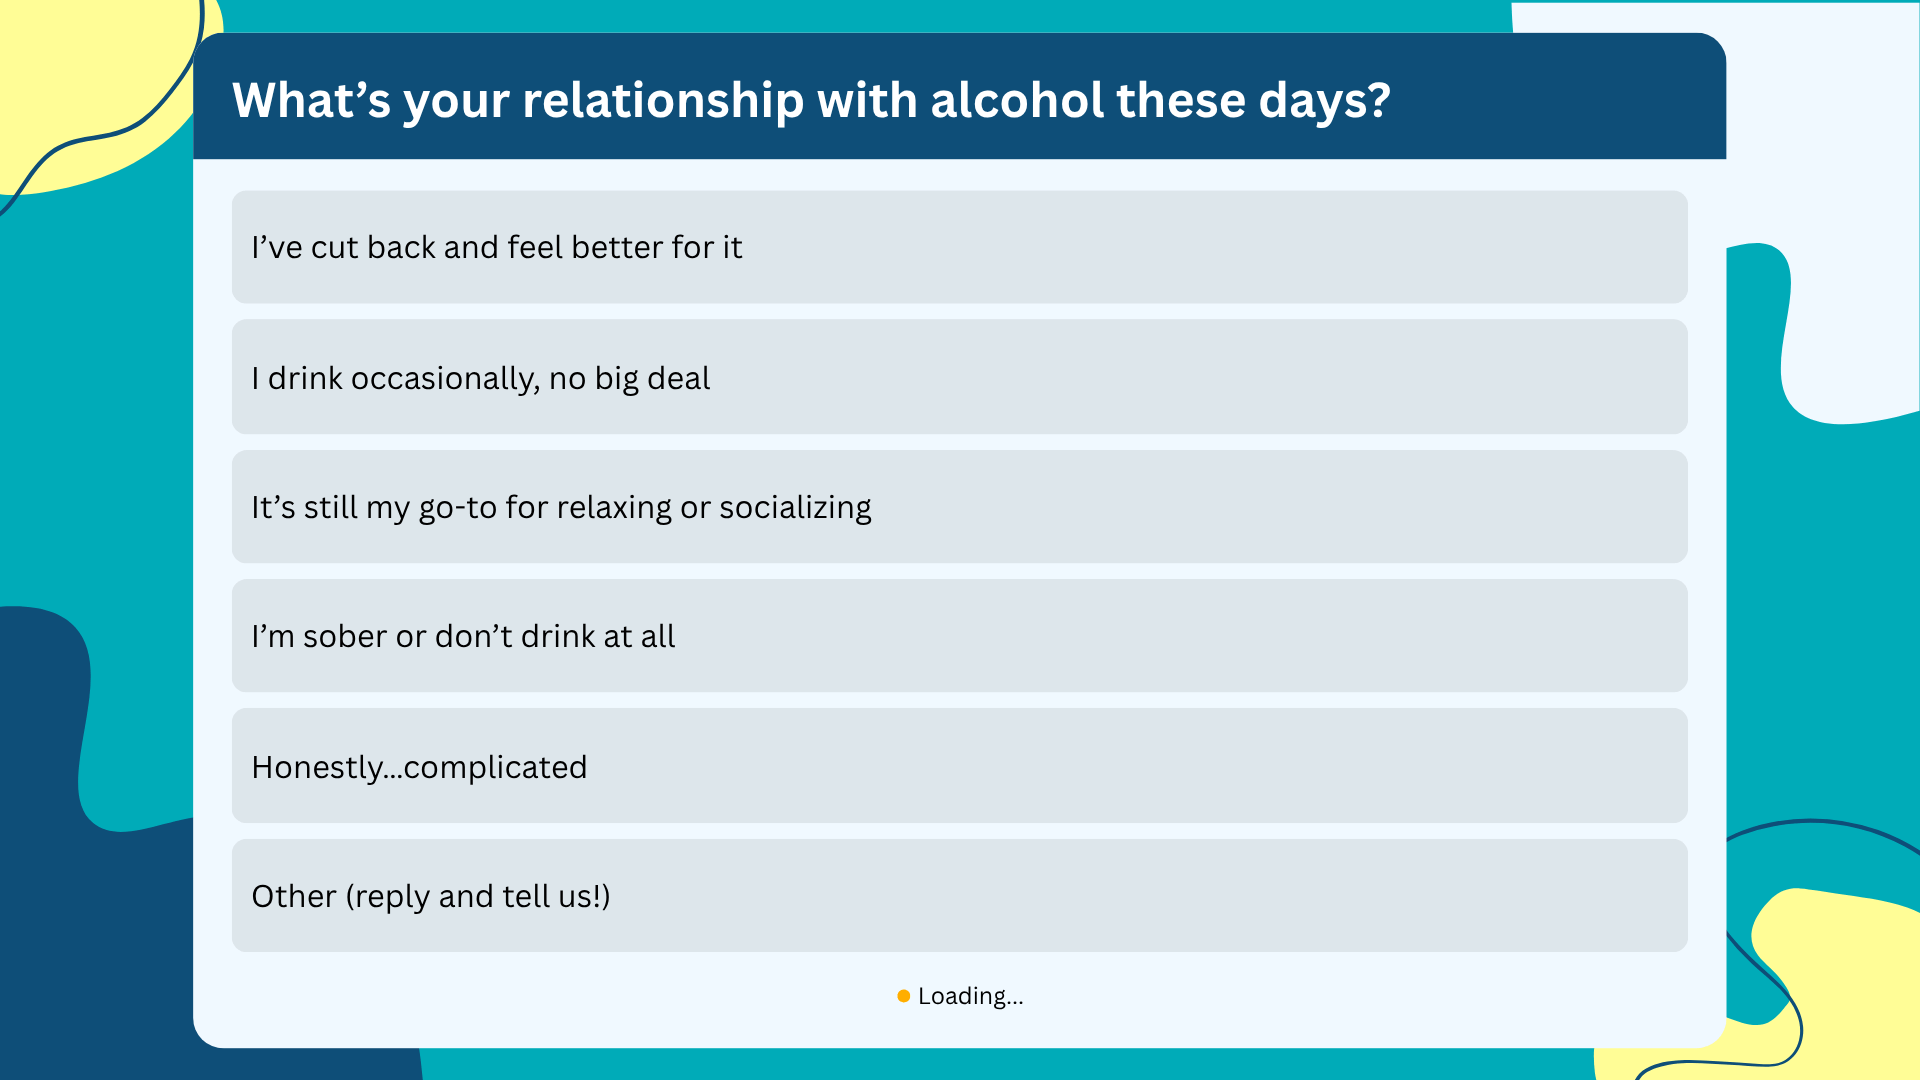Select "Other (reply and tell us!)" option
The width and height of the screenshot is (1920, 1080).
(959, 895)
